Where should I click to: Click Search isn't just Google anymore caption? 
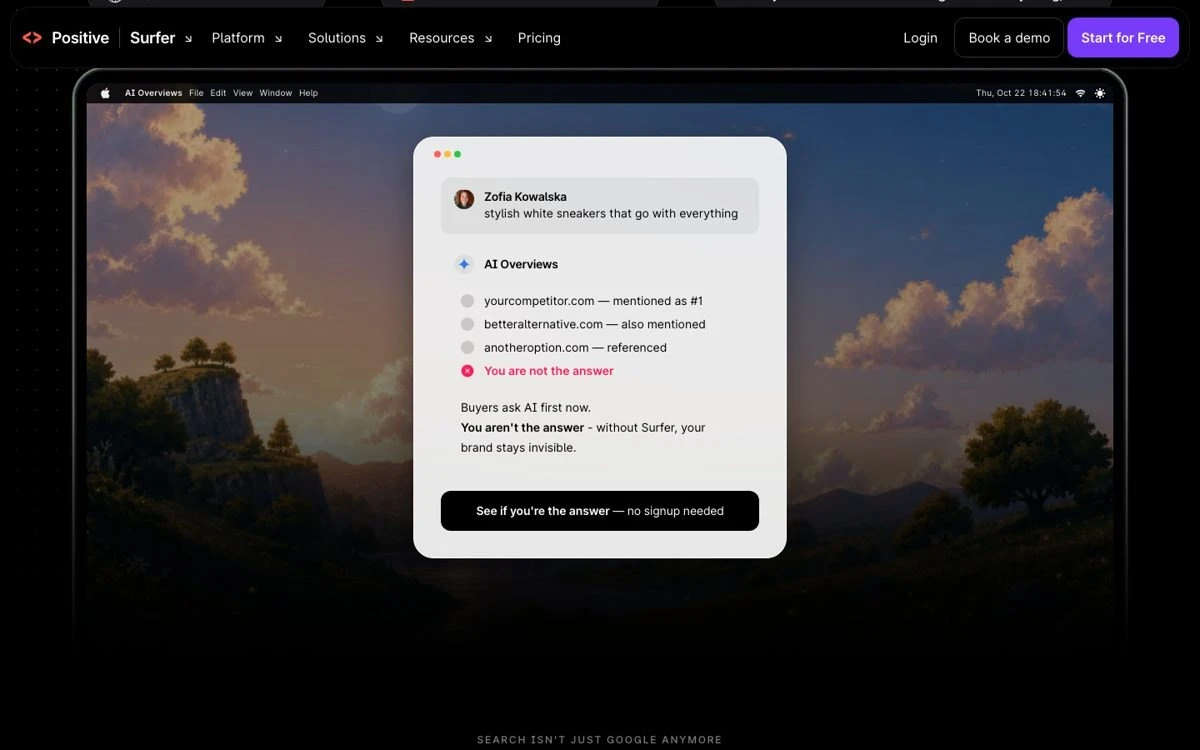tap(599, 740)
